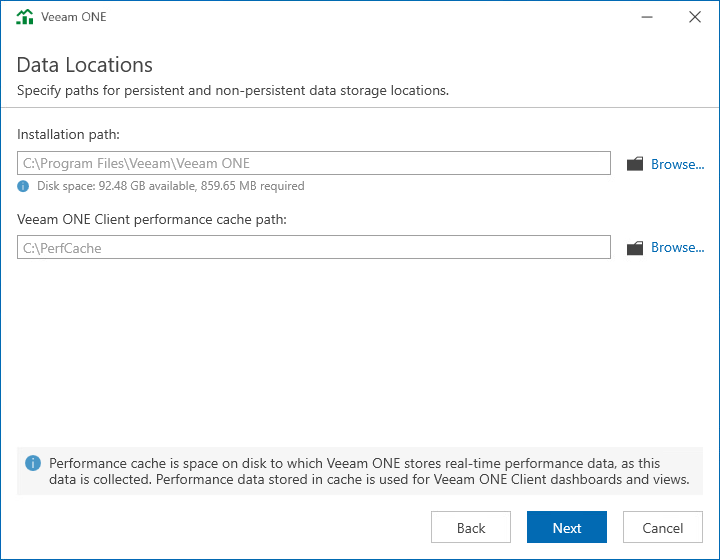The image size is (720, 560).
Task: Browse for the installation path
Action: pos(677,164)
